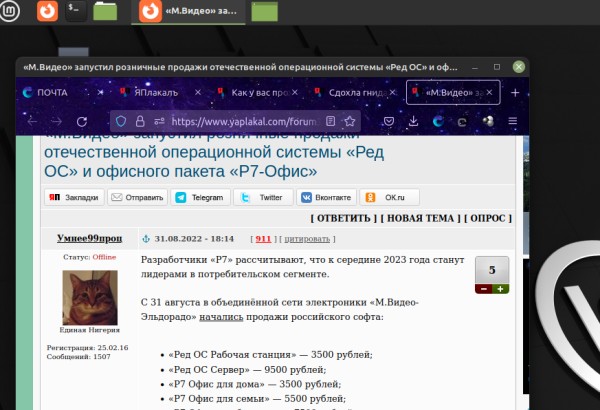Open the spheres extension icon in toolbar
The image size is (600, 410).
[488, 121]
